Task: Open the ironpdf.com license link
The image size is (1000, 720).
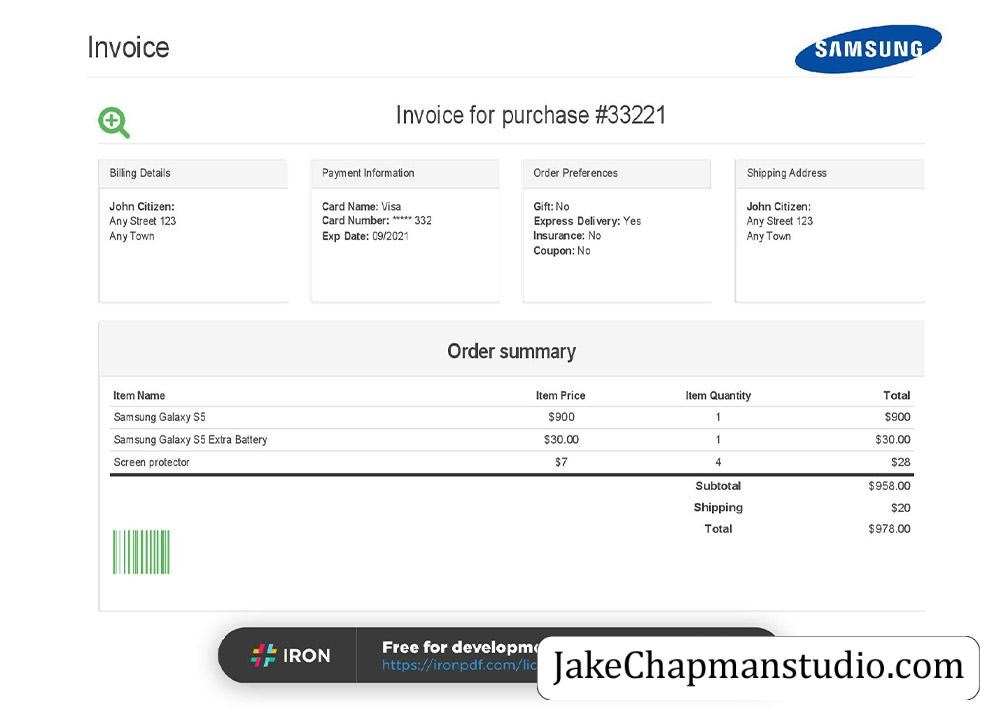Action: pyautogui.click(x=459, y=665)
